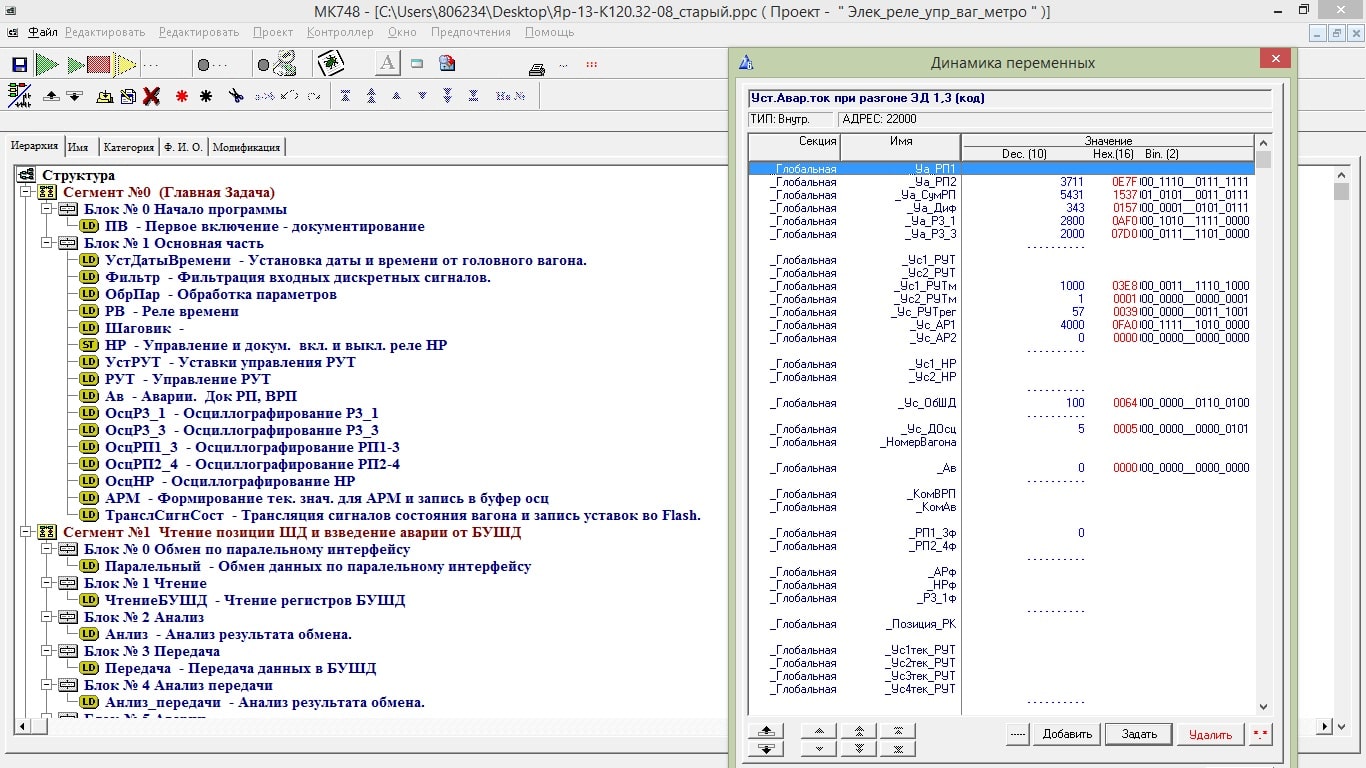Switch to the Модификация tab
This screenshot has width=1366, height=768.
pyautogui.click(x=246, y=147)
